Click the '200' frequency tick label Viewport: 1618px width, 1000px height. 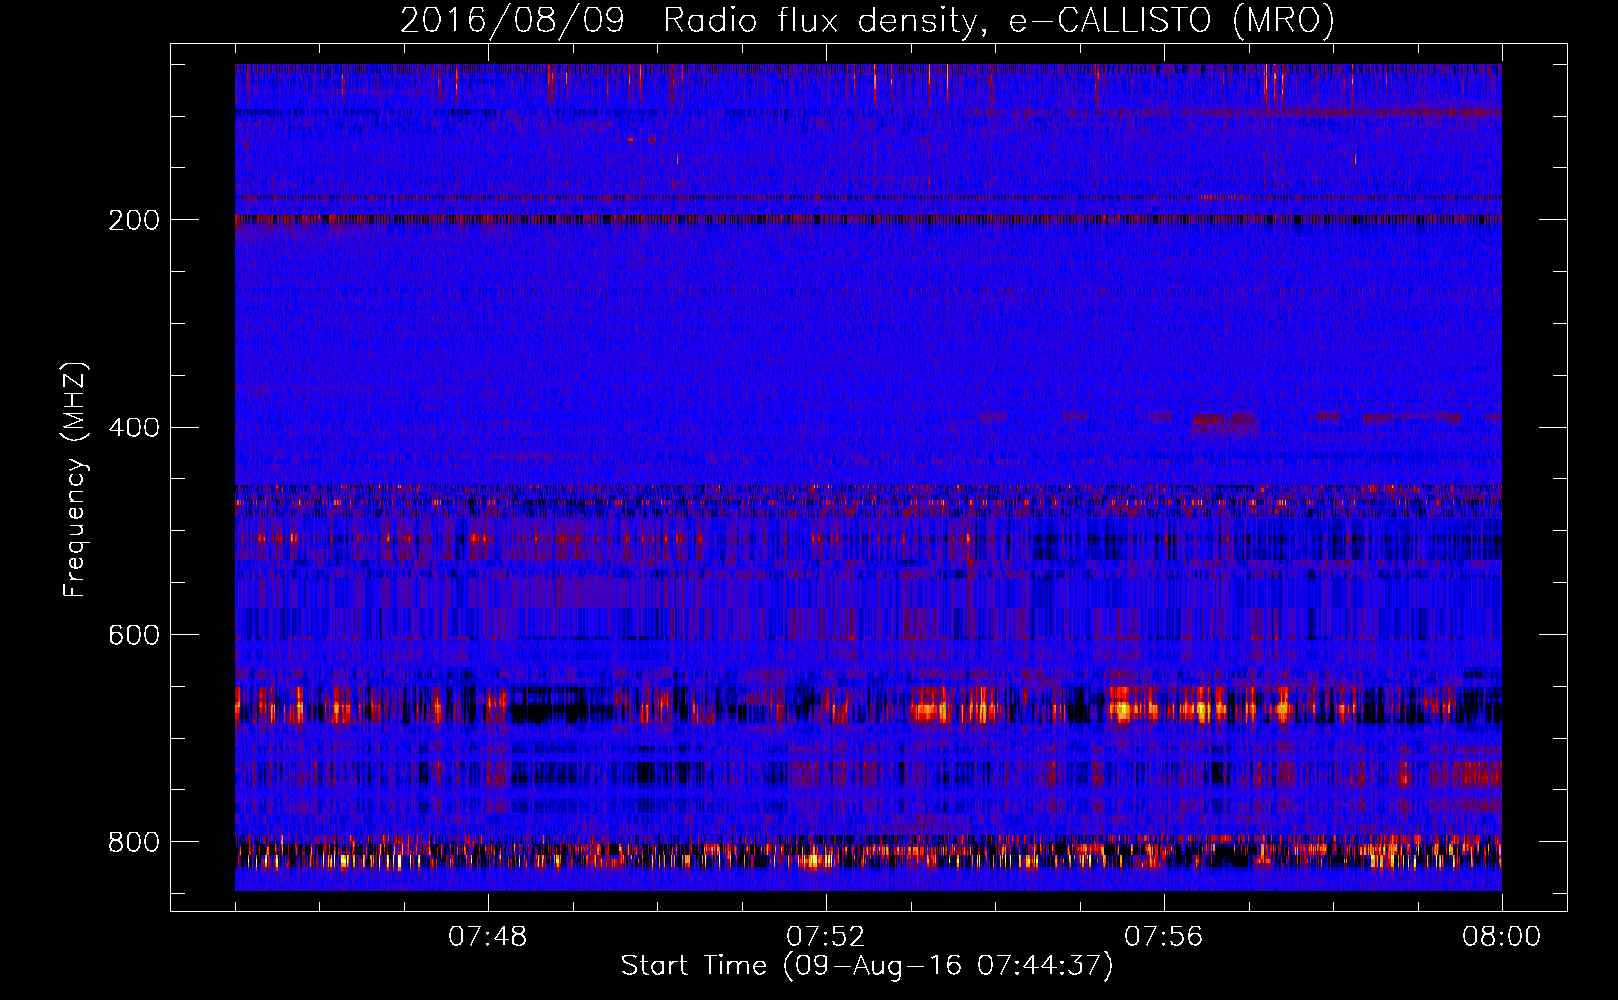coord(134,220)
